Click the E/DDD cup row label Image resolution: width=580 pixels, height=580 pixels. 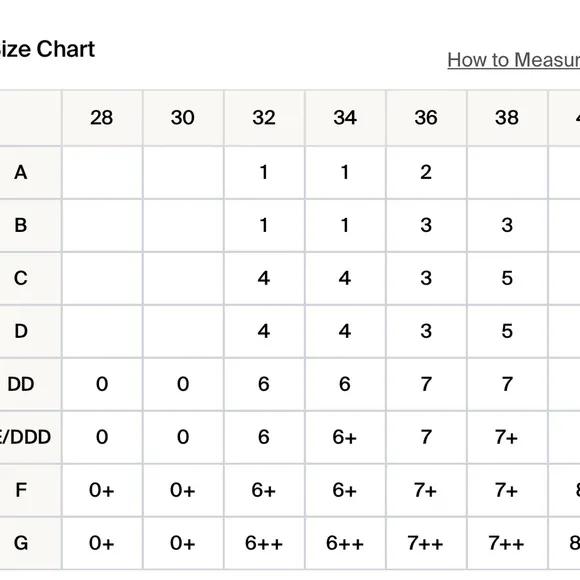point(25,437)
